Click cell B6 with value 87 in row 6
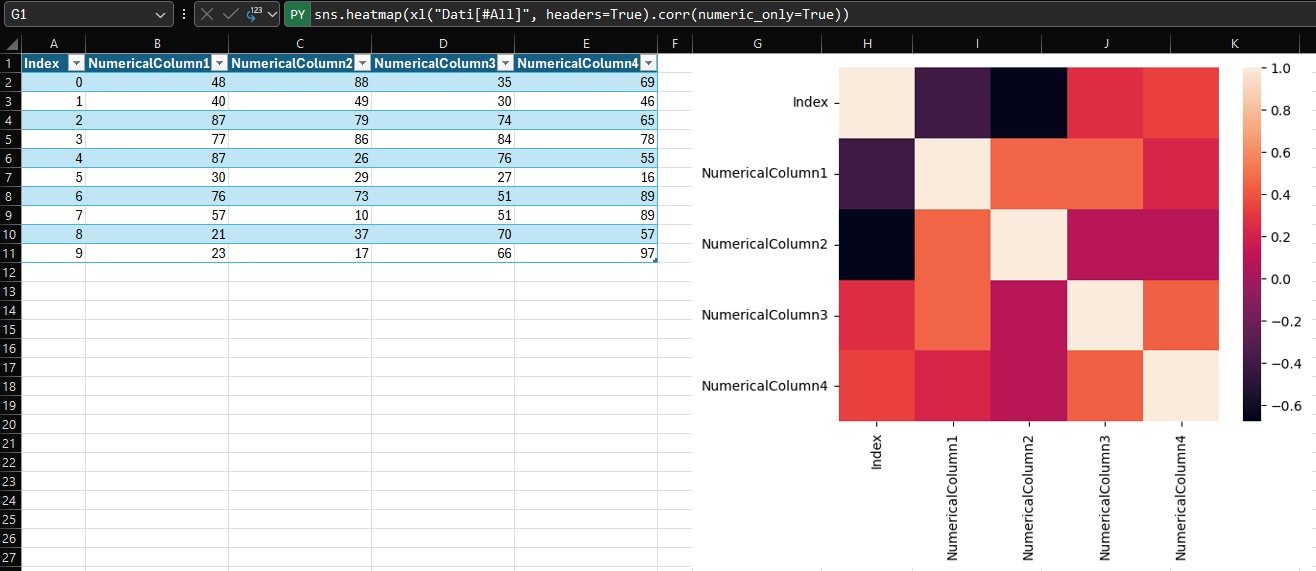Image resolution: width=1316 pixels, height=571 pixels. tap(157, 157)
